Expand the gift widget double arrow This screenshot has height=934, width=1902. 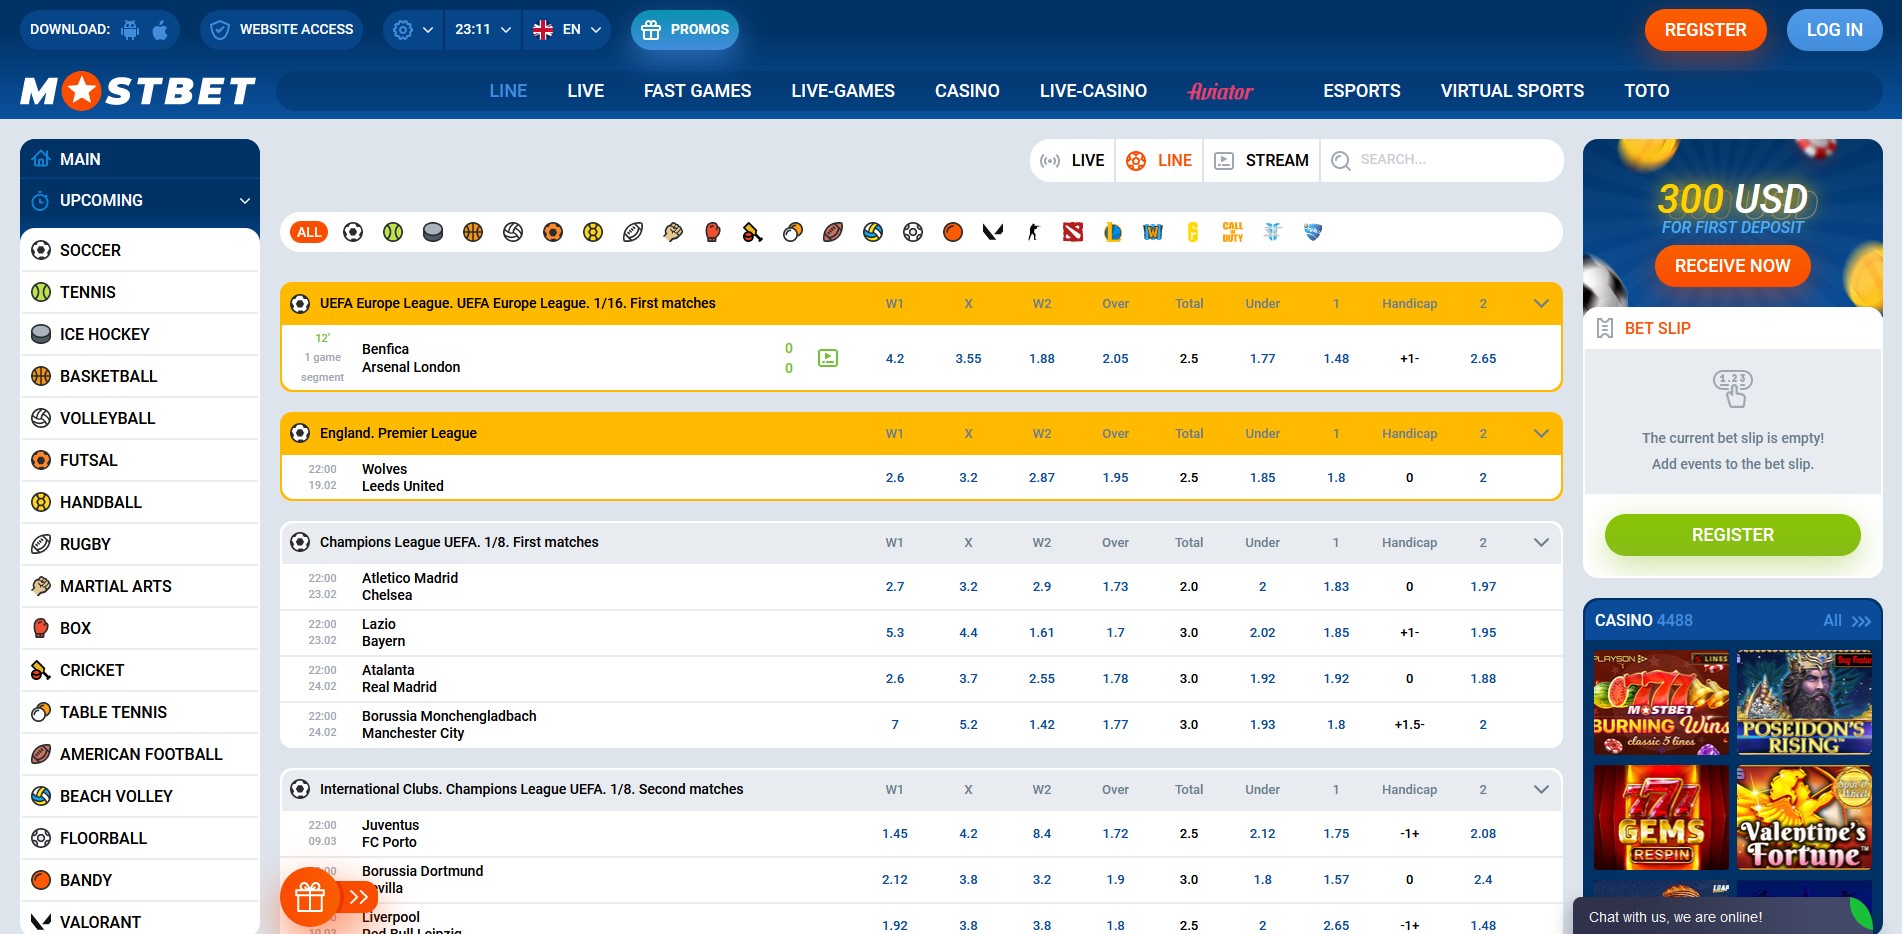click(x=359, y=897)
